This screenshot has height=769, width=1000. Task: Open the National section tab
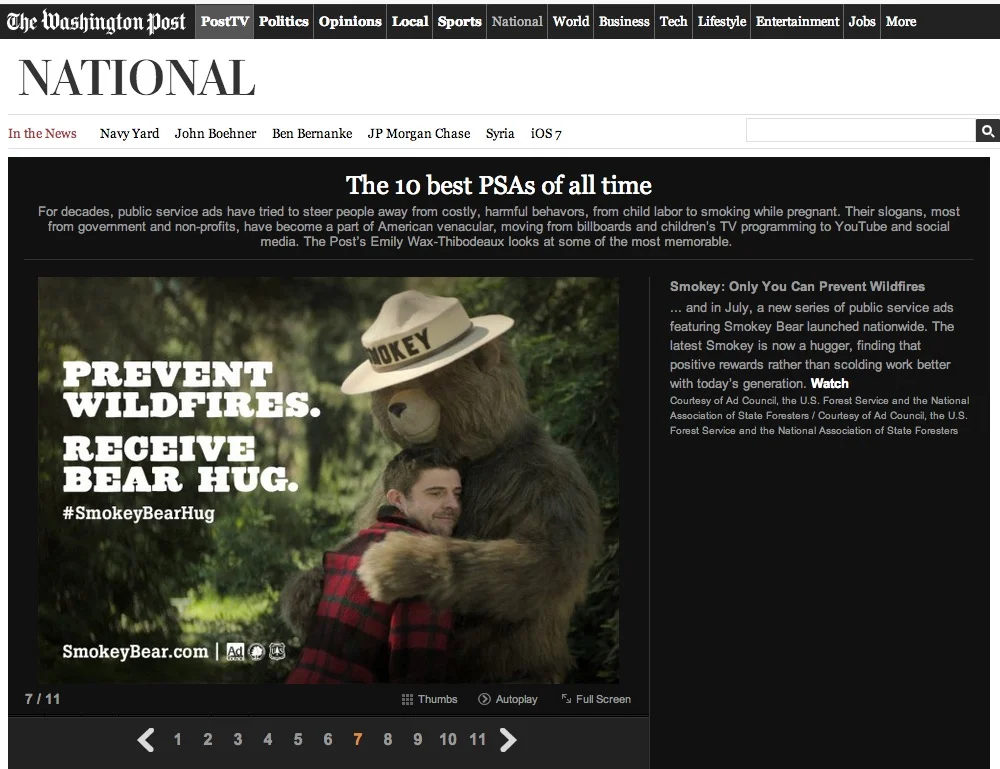tap(517, 21)
